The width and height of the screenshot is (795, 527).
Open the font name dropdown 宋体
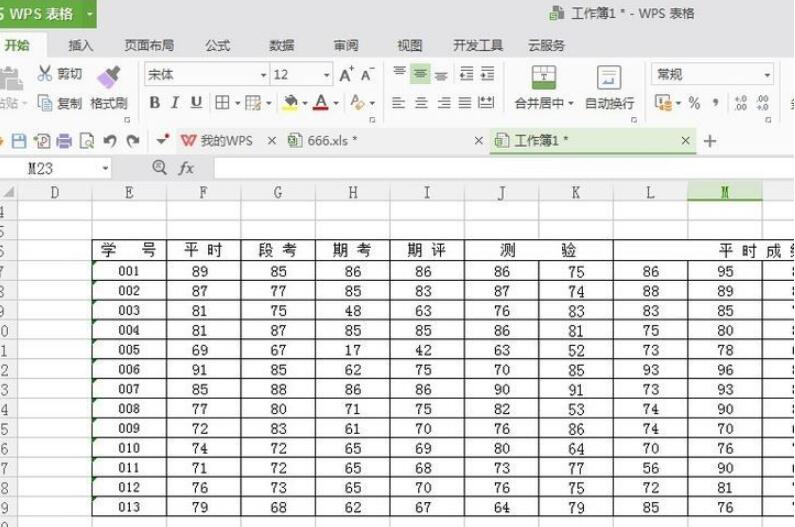[x=263, y=75]
